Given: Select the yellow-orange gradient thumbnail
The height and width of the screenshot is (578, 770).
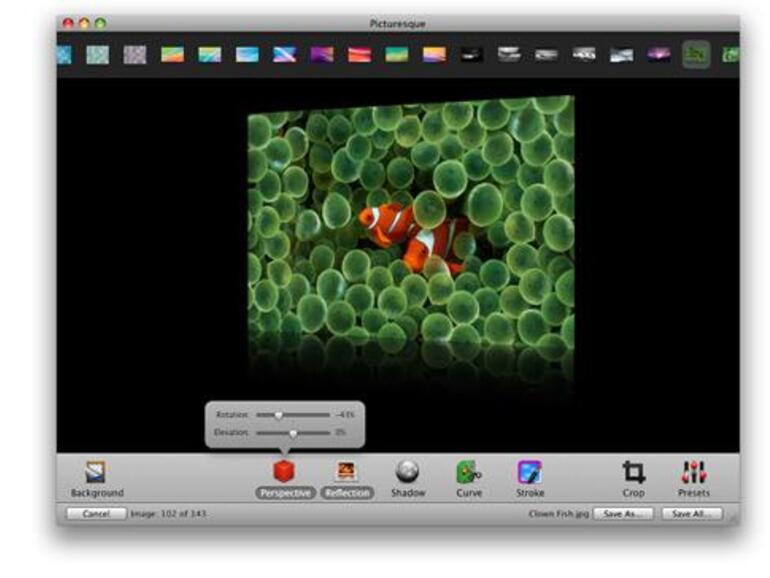Looking at the screenshot, I should [x=435, y=55].
